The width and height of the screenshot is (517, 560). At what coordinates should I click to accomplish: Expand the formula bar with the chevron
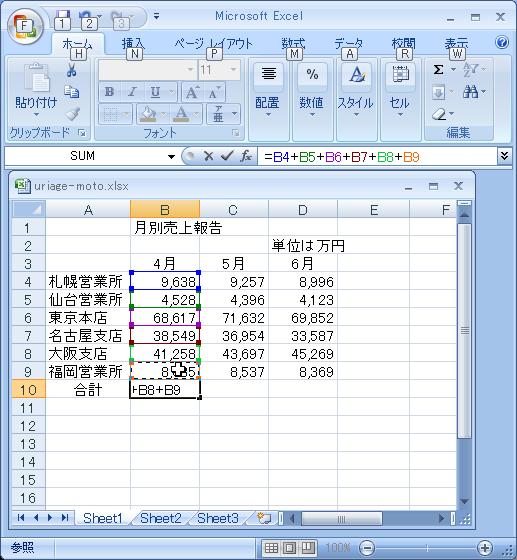tap(504, 156)
